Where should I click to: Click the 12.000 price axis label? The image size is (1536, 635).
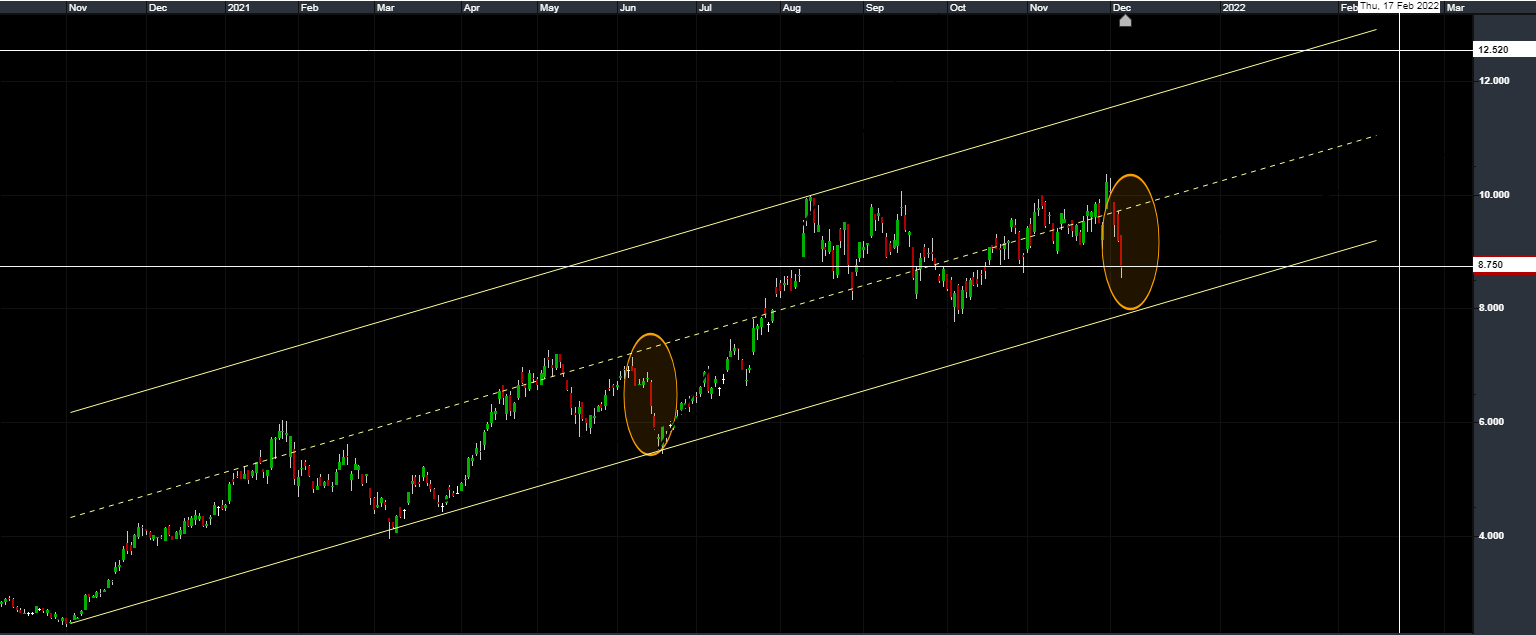(x=1493, y=80)
